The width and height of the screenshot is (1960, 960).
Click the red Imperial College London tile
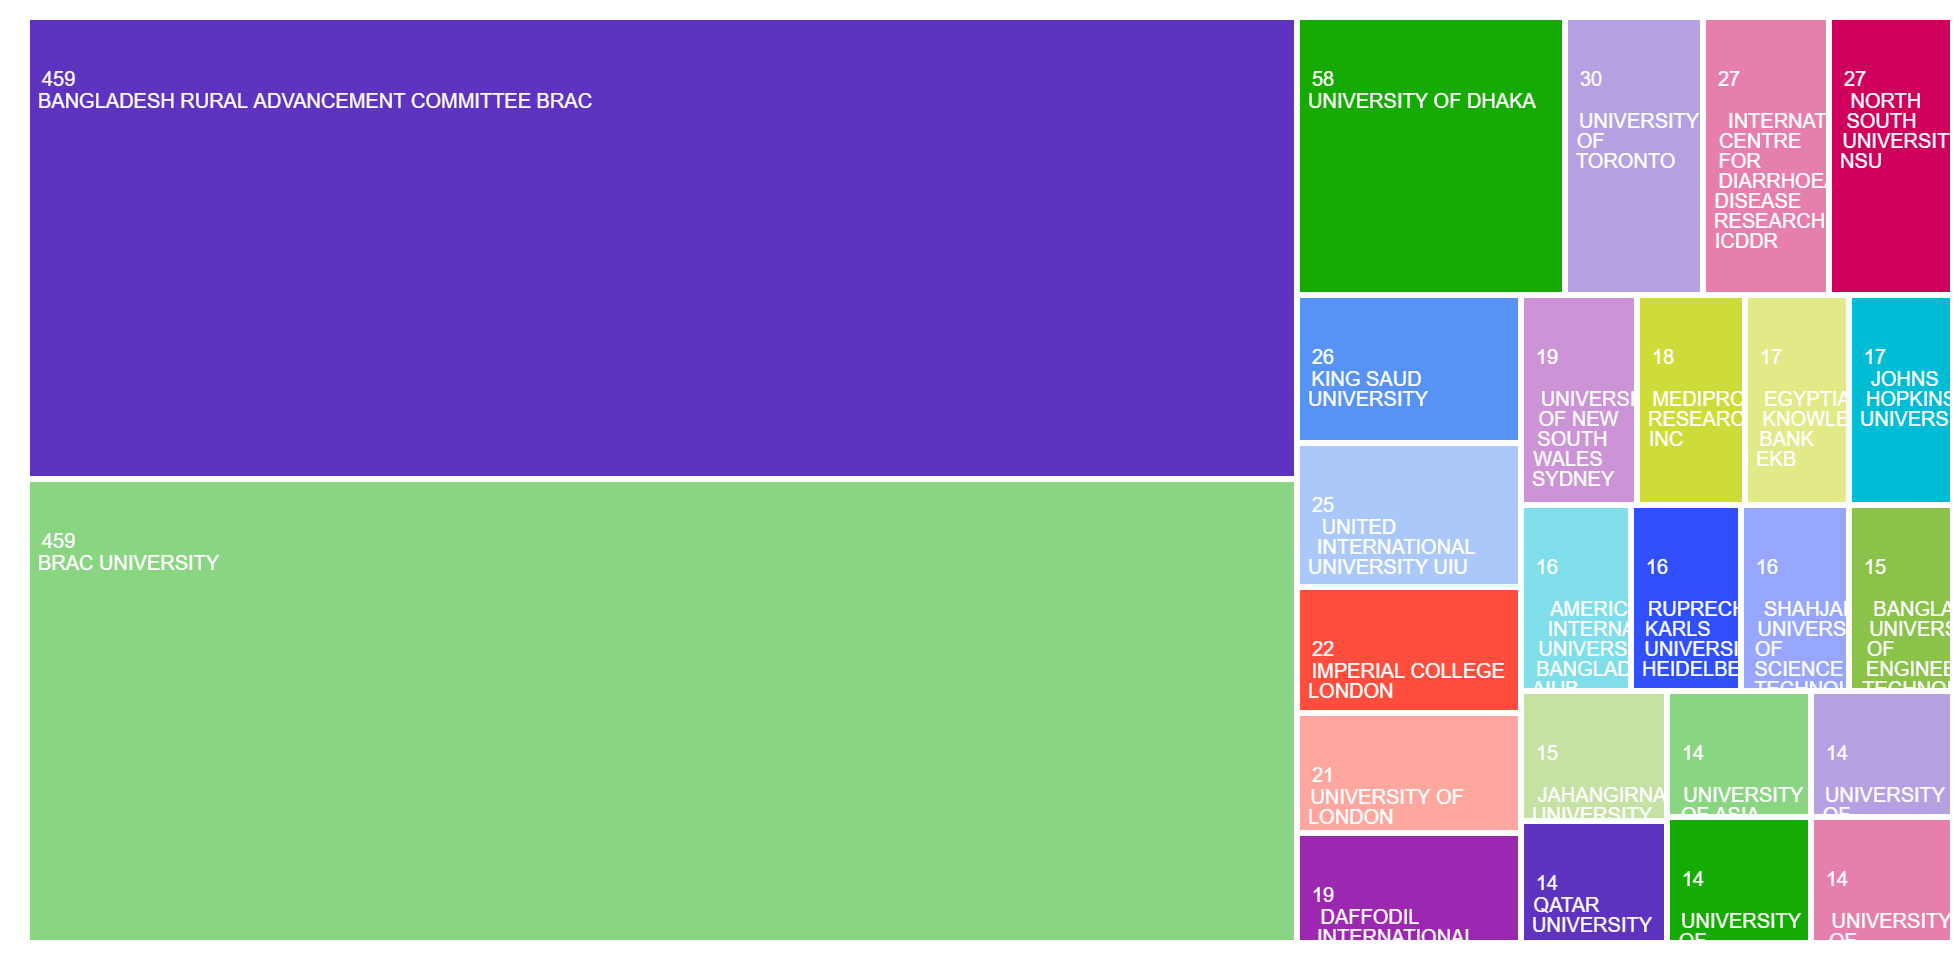pyautogui.click(x=1408, y=650)
